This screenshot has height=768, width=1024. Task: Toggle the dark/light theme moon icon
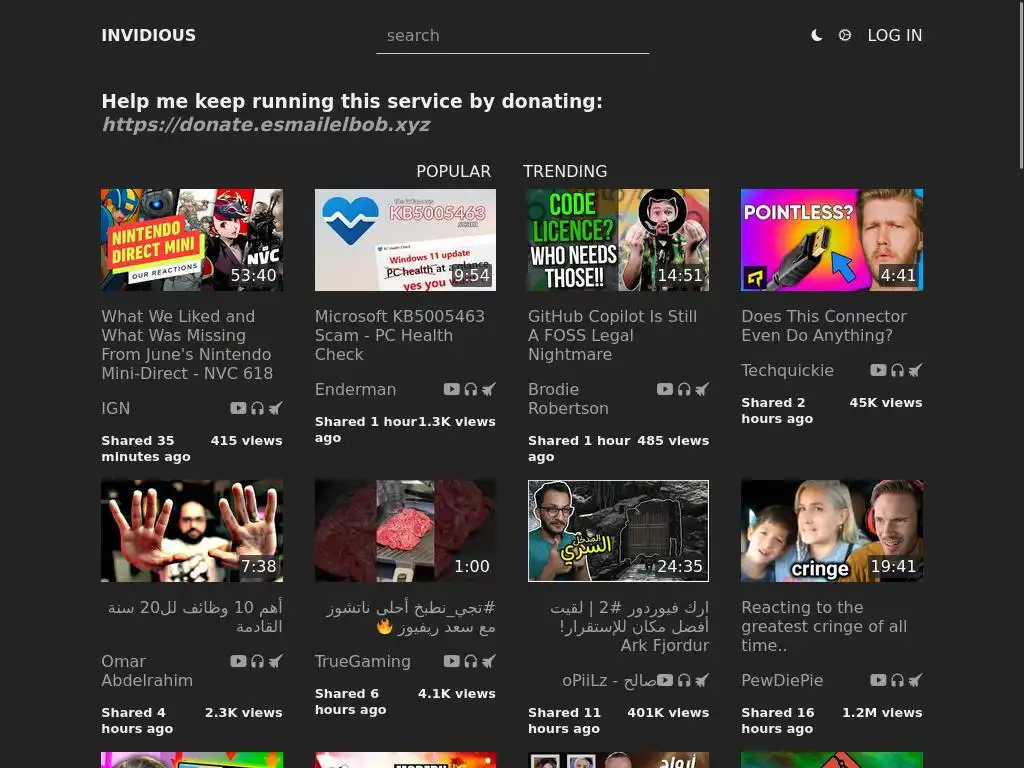(816, 35)
